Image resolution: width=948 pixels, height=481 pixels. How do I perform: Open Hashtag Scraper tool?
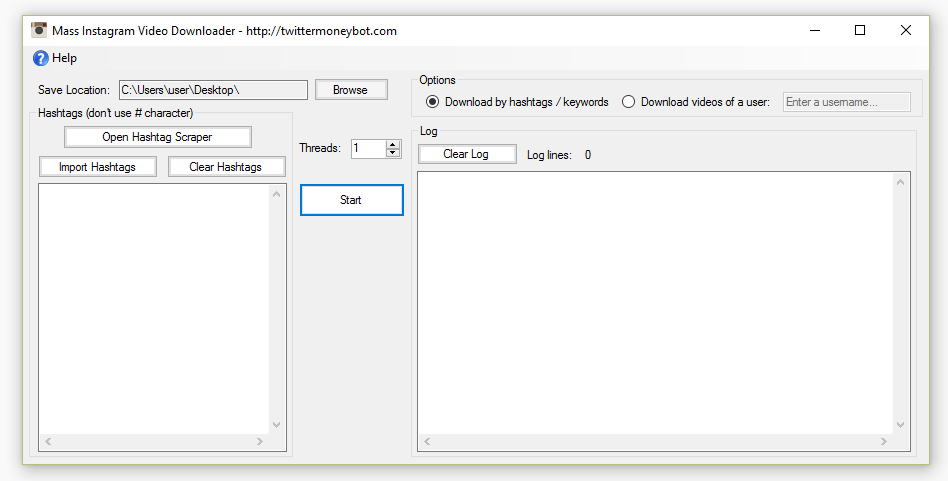coord(157,137)
